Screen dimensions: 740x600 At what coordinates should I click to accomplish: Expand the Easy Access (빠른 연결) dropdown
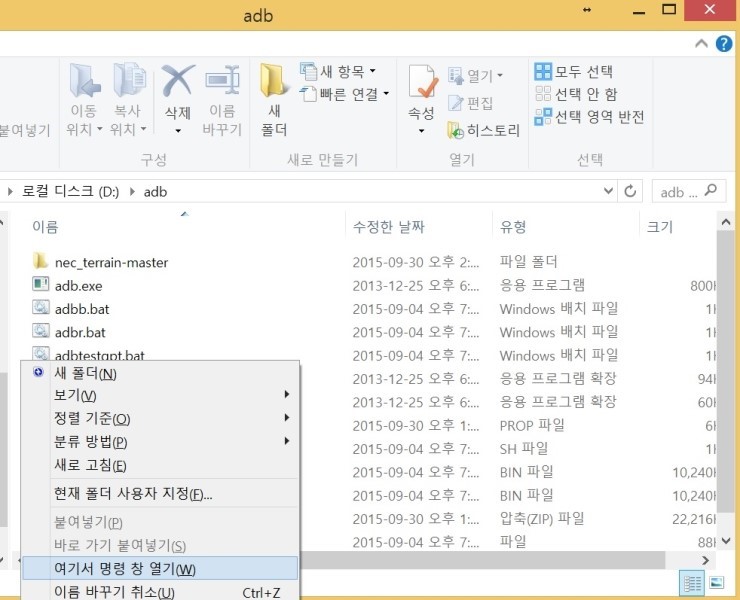click(x=341, y=94)
